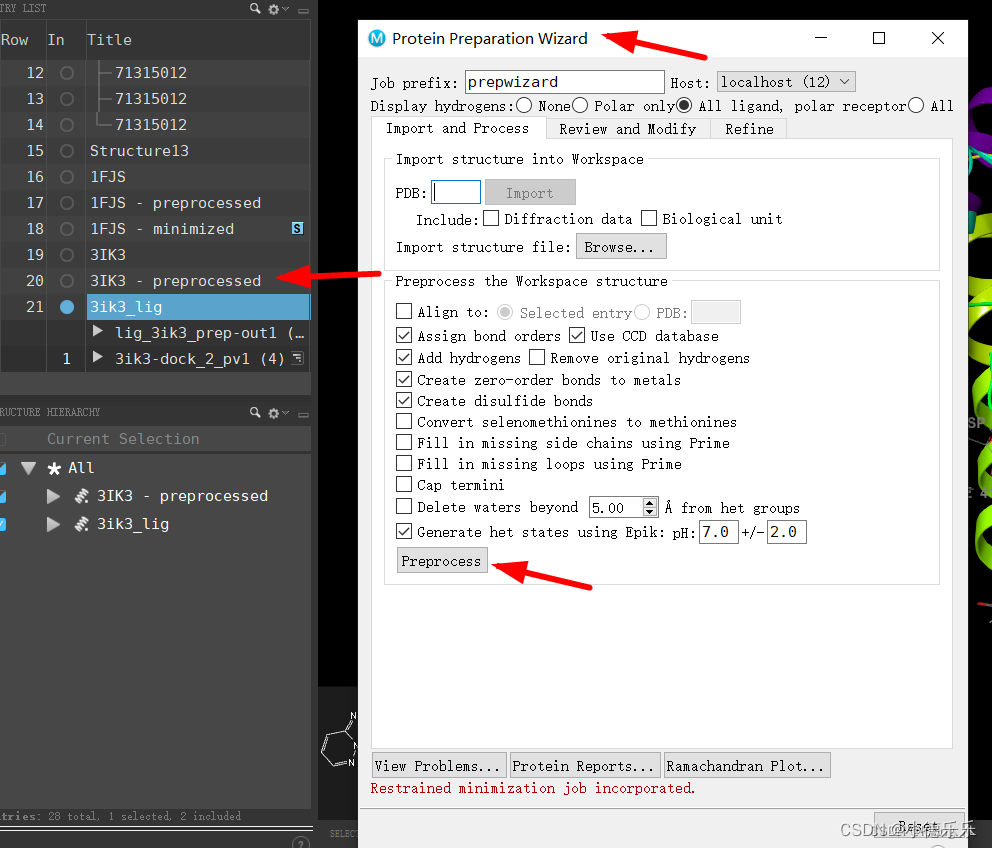The width and height of the screenshot is (992, 848).
Task: Collapse the Structure Hierarchy panel with the minimize bar icon
Action: 303,415
